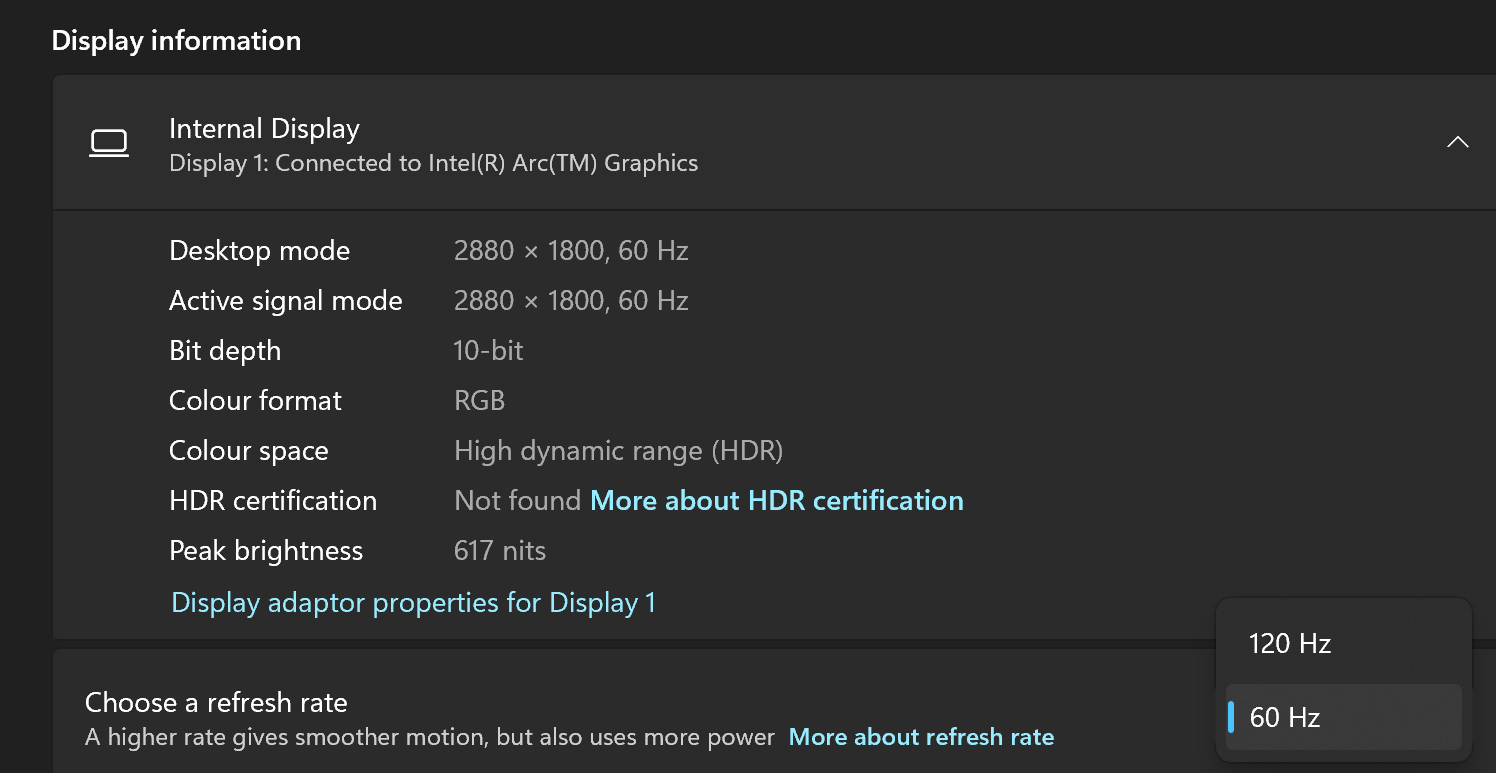Click the Internal Display title text

tap(264, 128)
